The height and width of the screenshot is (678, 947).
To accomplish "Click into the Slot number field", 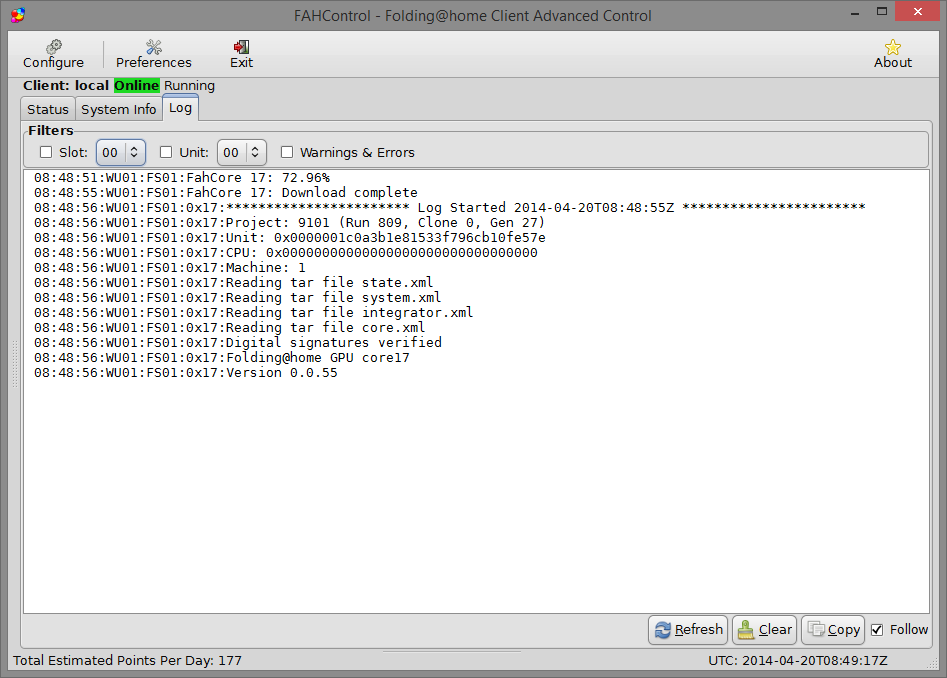I will 112,152.
